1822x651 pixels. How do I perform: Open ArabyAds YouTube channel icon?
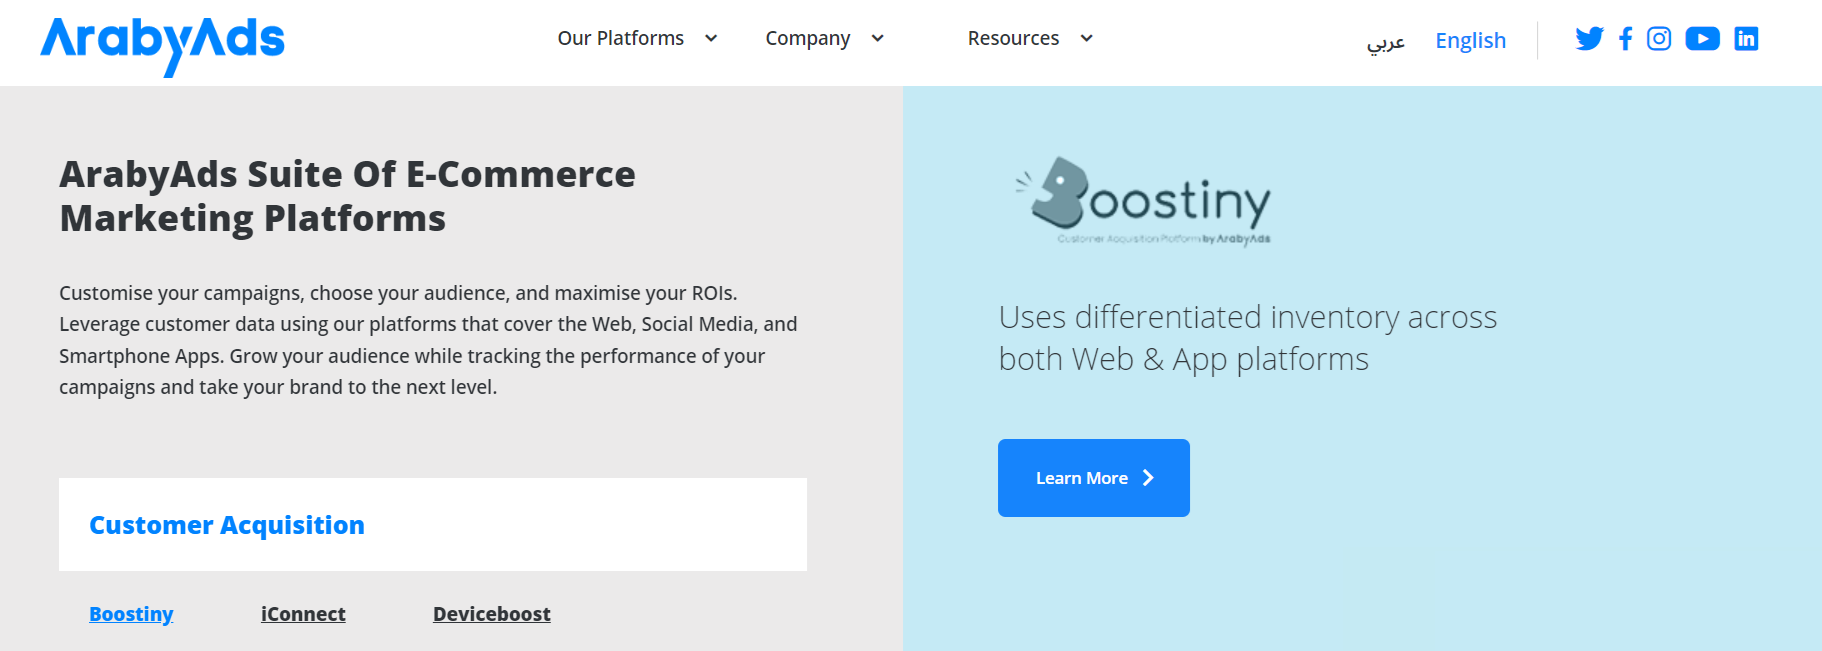[1702, 39]
